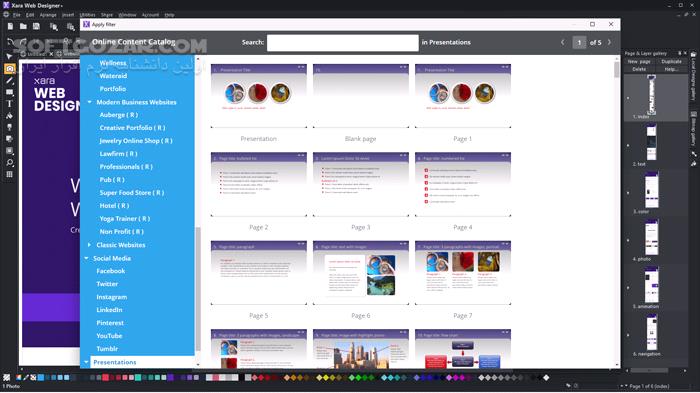Select the Selector arrow tool
Screen dimensions: 700x393
tap(9, 57)
